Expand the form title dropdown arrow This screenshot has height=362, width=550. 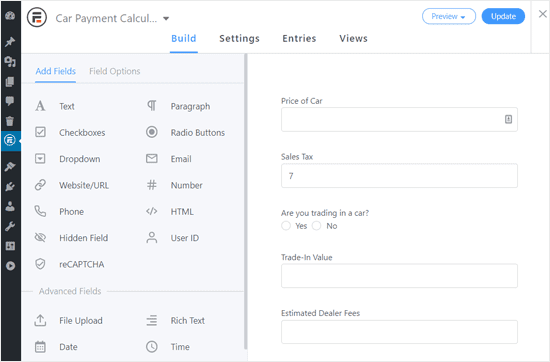pos(166,18)
